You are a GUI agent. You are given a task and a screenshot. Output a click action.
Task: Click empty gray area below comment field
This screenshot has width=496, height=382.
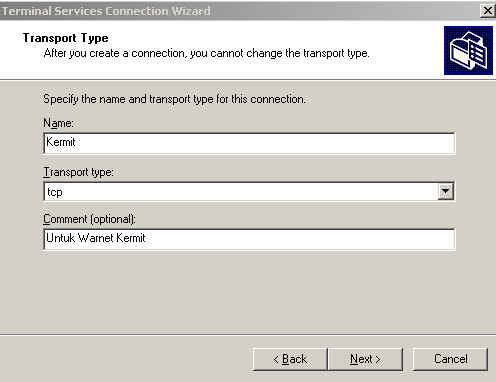(x=248, y=290)
